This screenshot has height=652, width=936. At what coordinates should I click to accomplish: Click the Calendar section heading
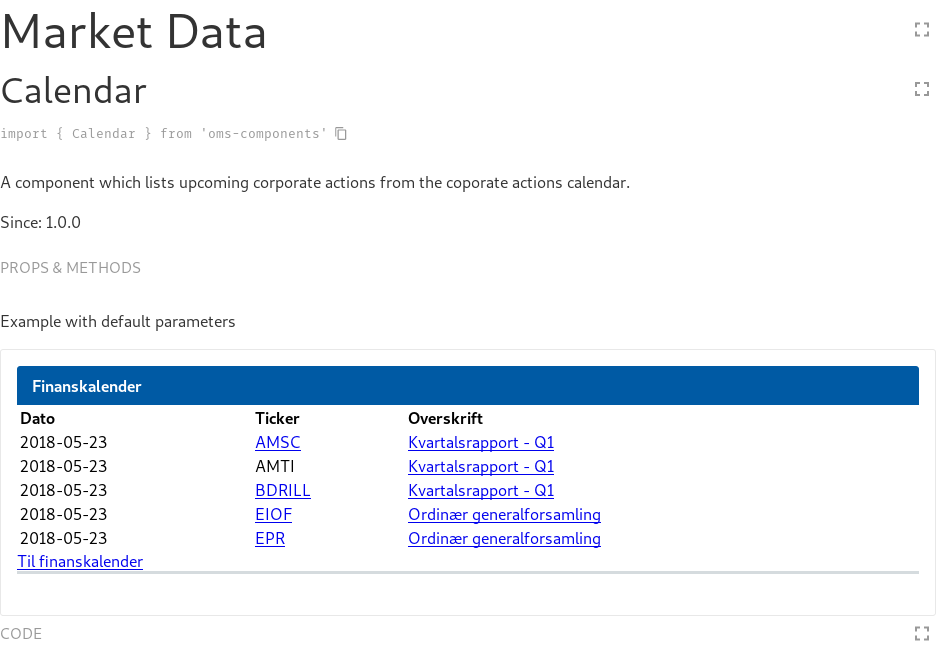(74, 91)
